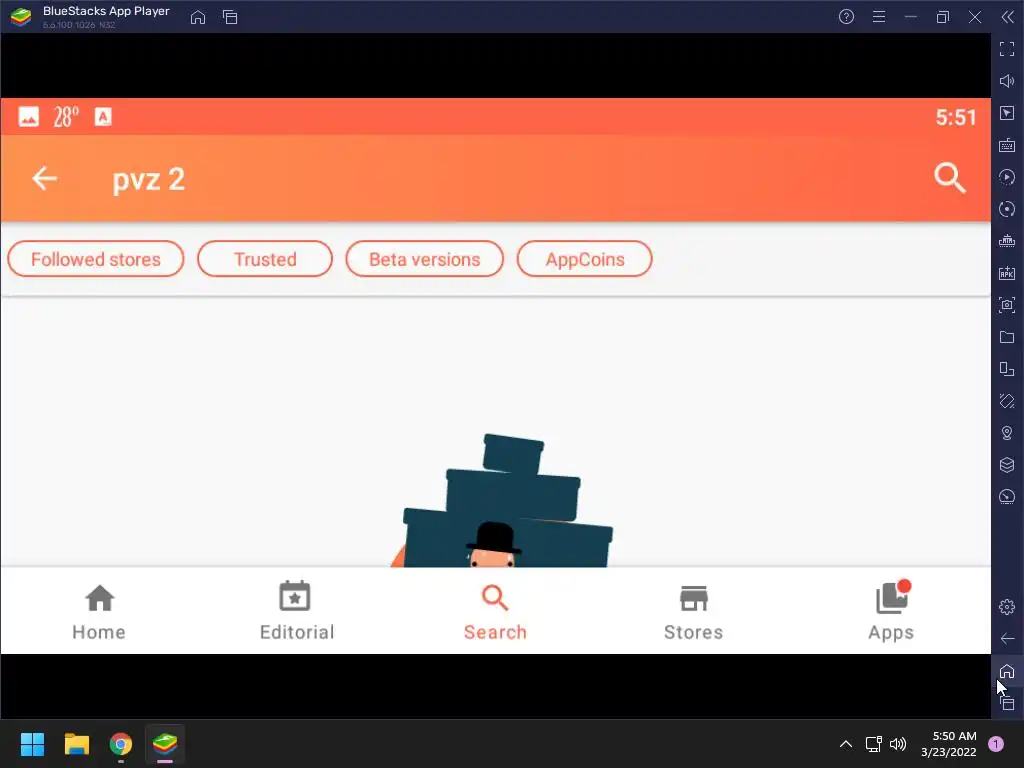The height and width of the screenshot is (768, 1024).
Task: Switch to the Editorial tab
Action: [296, 612]
